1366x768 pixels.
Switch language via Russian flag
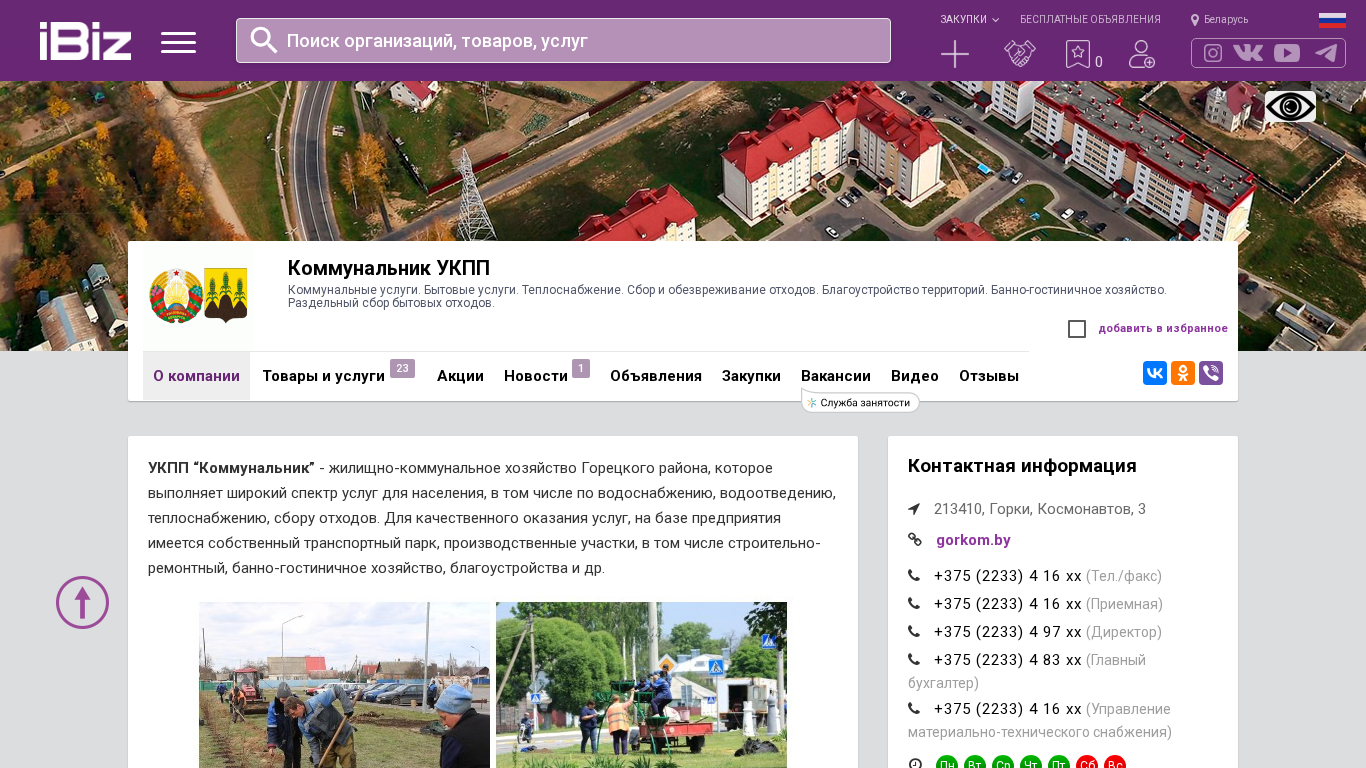tap(1332, 20)
